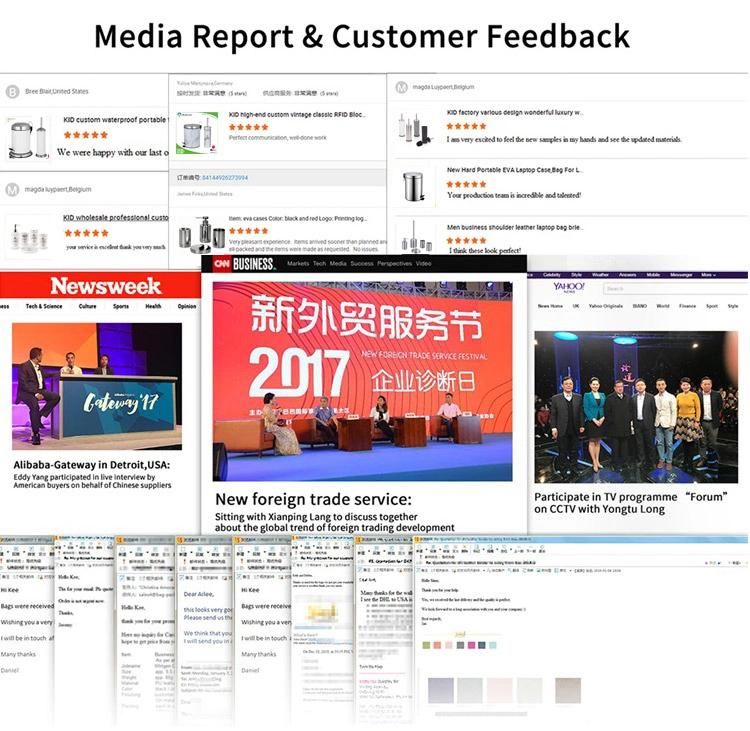Open Finance in Yahoo News navigation
This screenshot has width=750, height=731.
point(687,306)
